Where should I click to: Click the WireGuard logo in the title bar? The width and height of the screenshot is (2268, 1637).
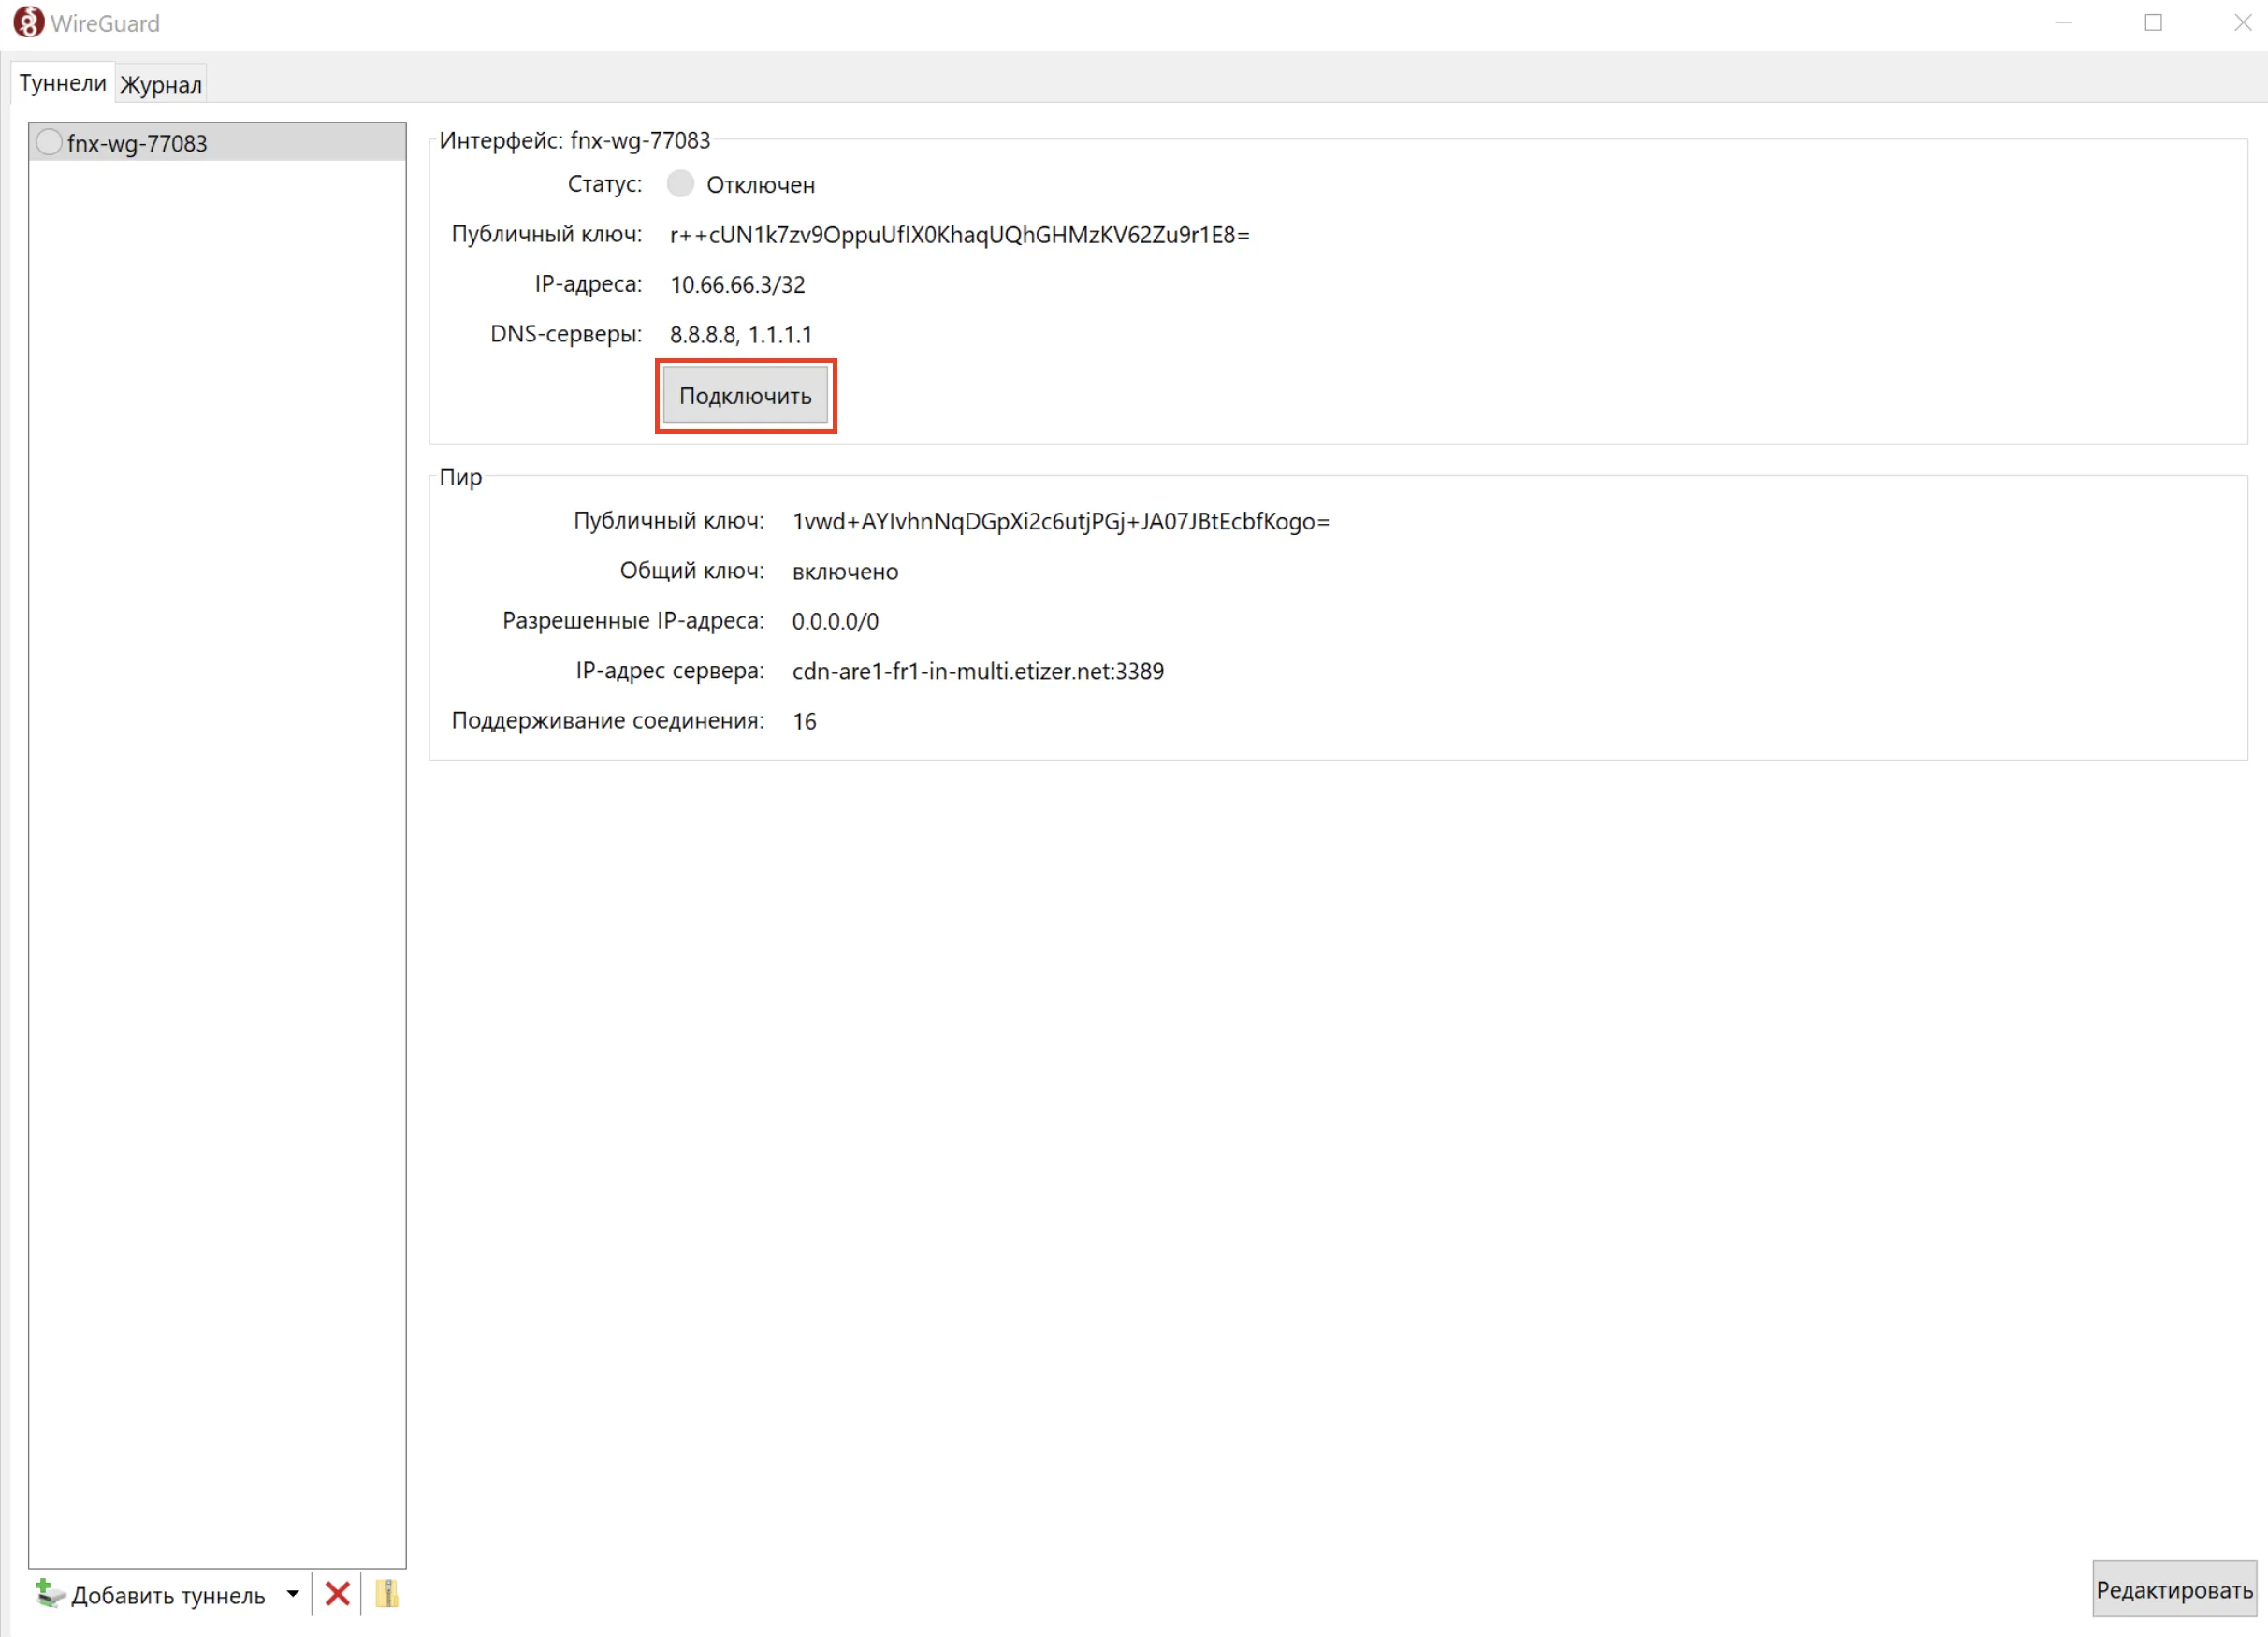click(x=28, y=22)
